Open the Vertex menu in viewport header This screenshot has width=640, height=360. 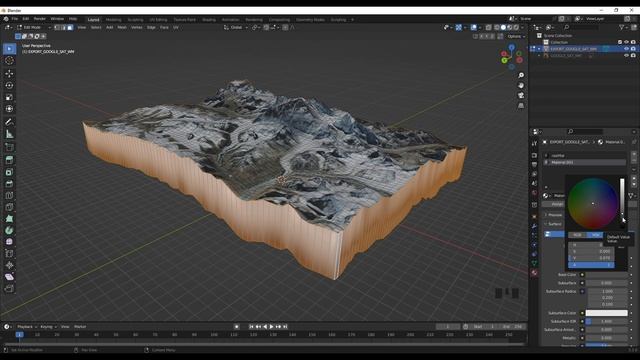[136, 27]
